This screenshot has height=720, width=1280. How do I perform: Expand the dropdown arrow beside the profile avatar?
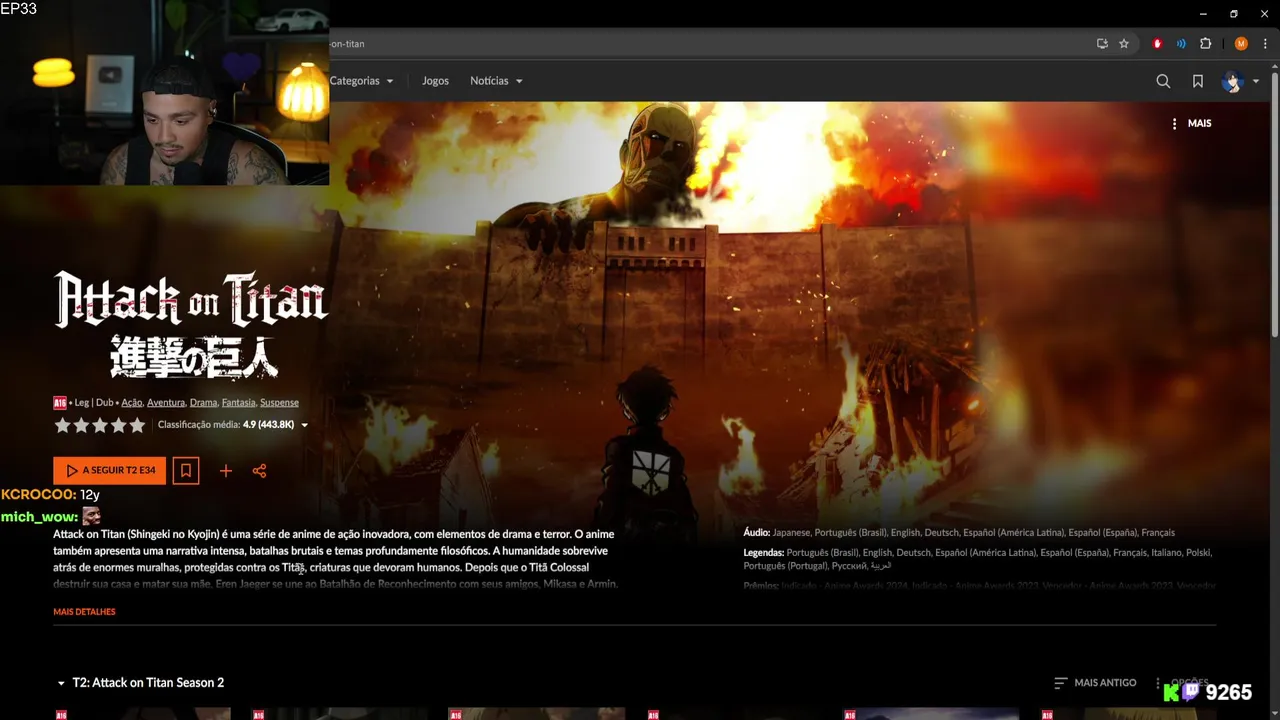click(x=1256, y=82)
